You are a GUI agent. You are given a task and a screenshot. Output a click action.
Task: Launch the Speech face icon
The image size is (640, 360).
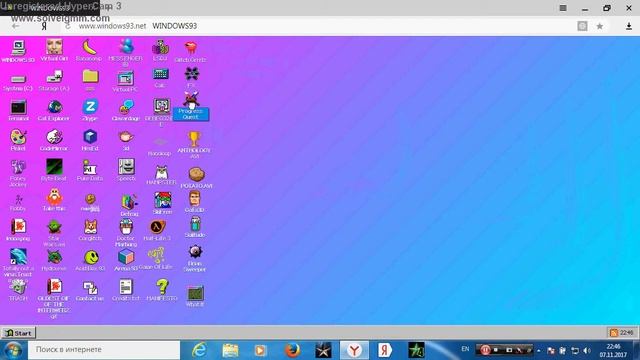(x=126, y=167)
